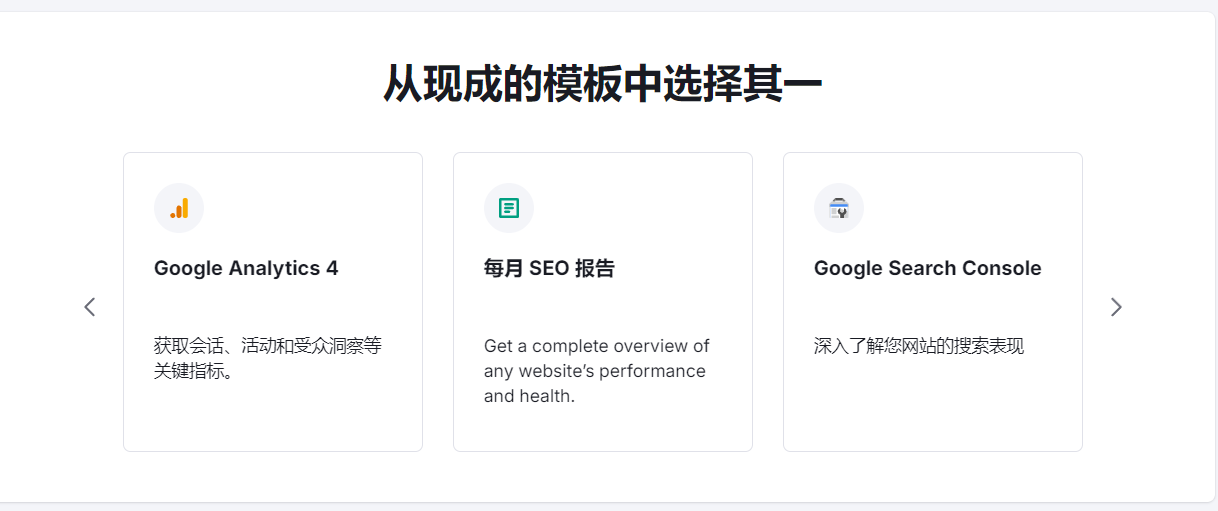
Task: Go to previous templates with left arrow
Action: [x=90, y=307]
